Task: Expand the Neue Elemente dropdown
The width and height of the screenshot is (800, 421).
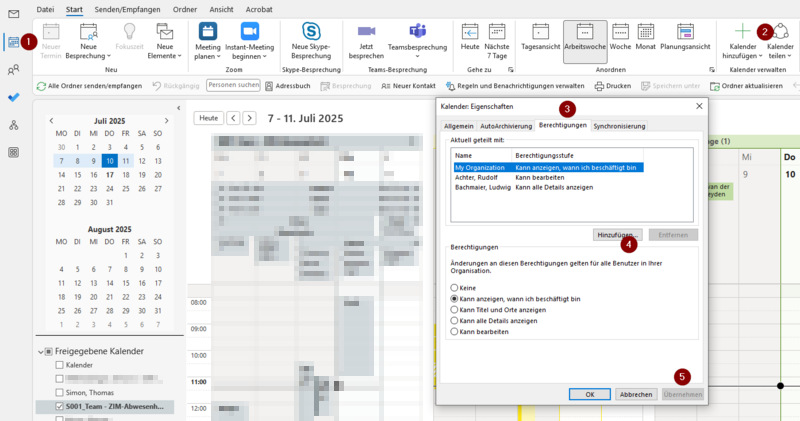Action: 165,40
